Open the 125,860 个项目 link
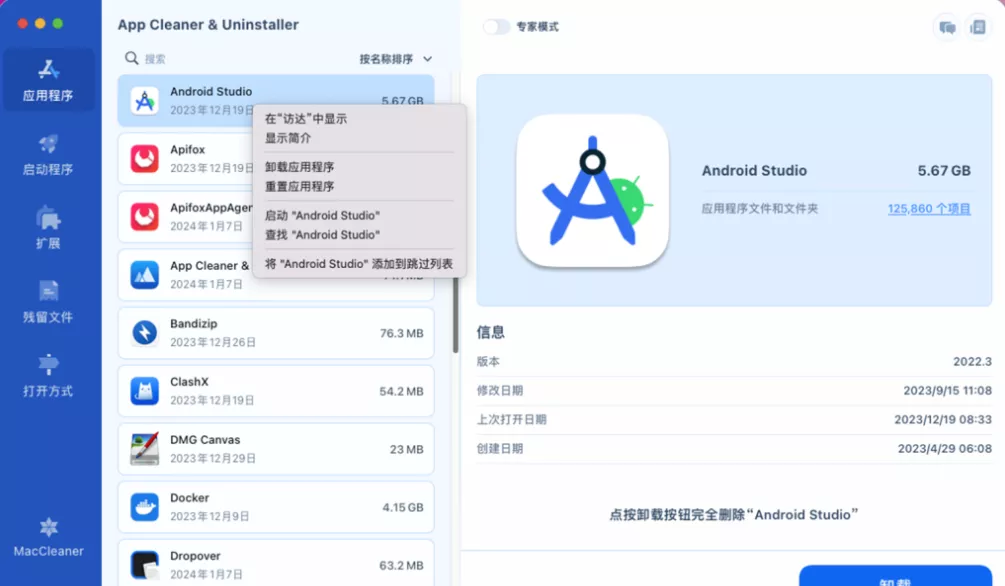 929,208
